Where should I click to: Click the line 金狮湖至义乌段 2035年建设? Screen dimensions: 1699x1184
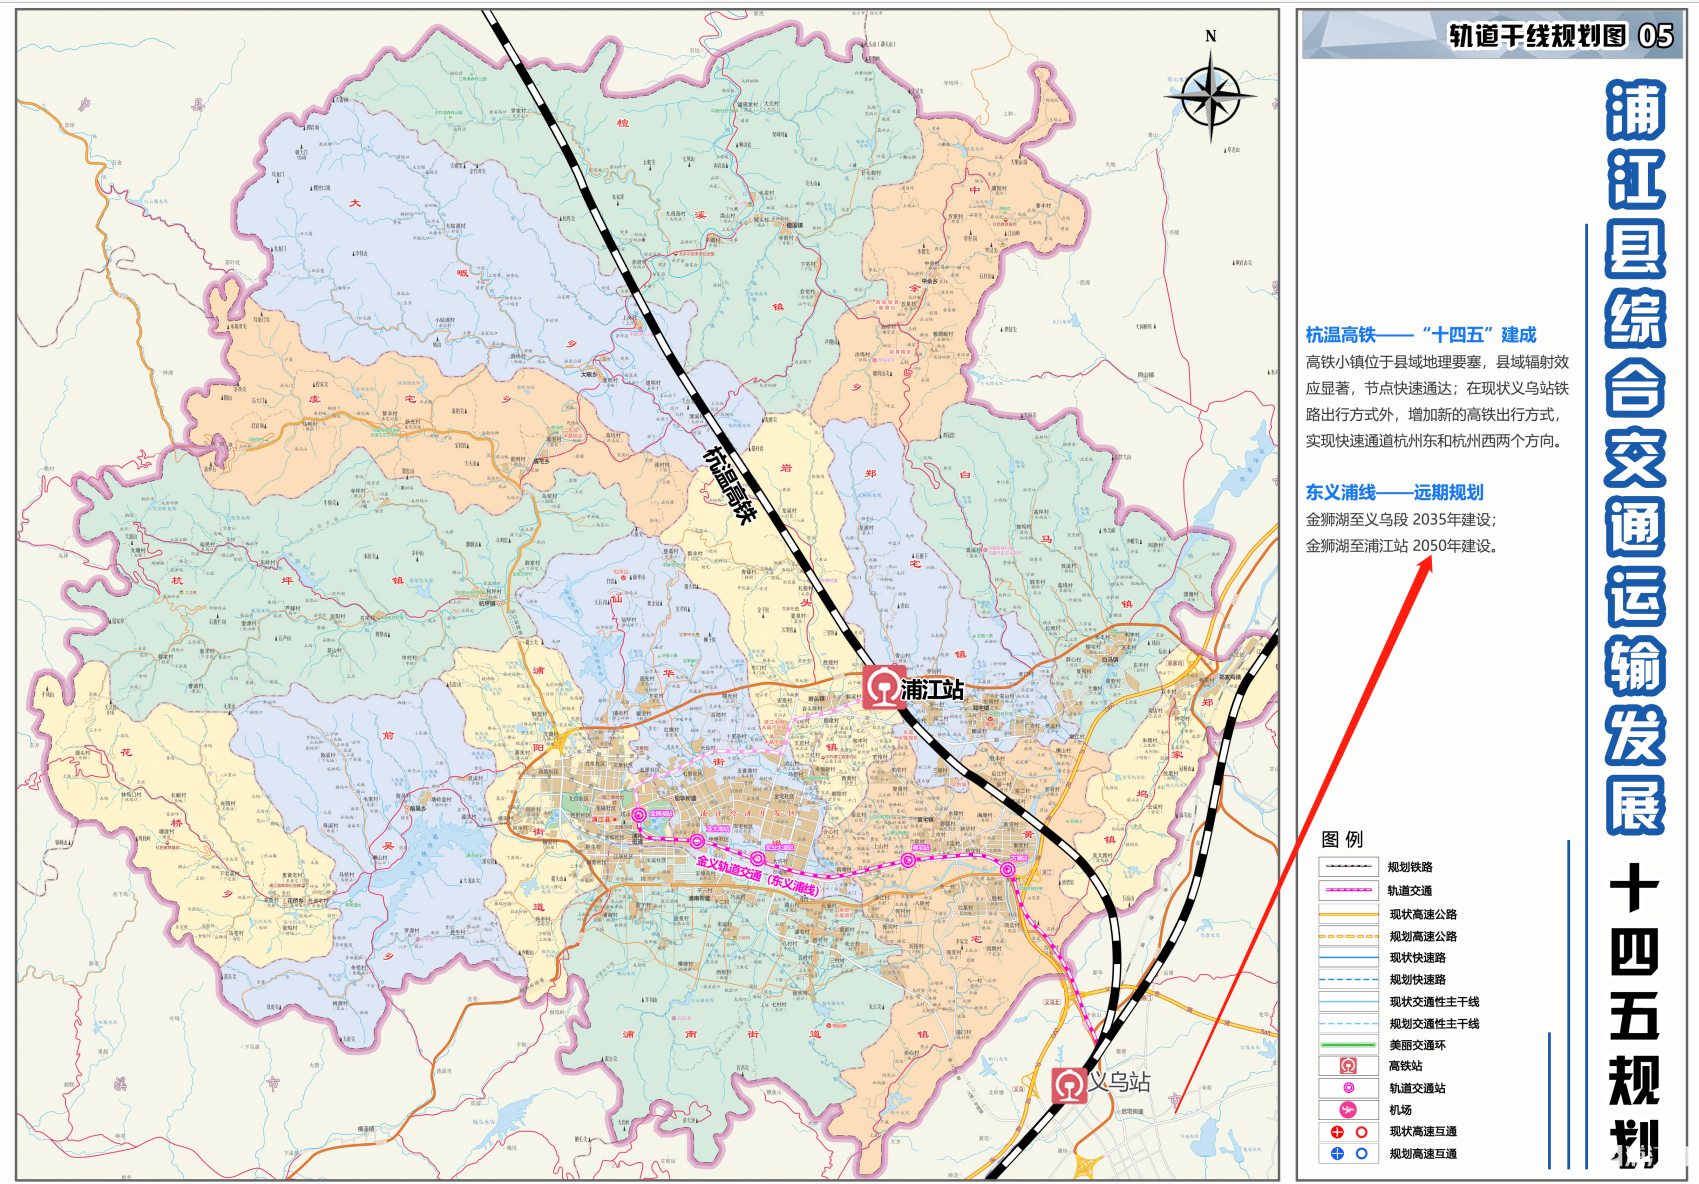point(1400,520)
